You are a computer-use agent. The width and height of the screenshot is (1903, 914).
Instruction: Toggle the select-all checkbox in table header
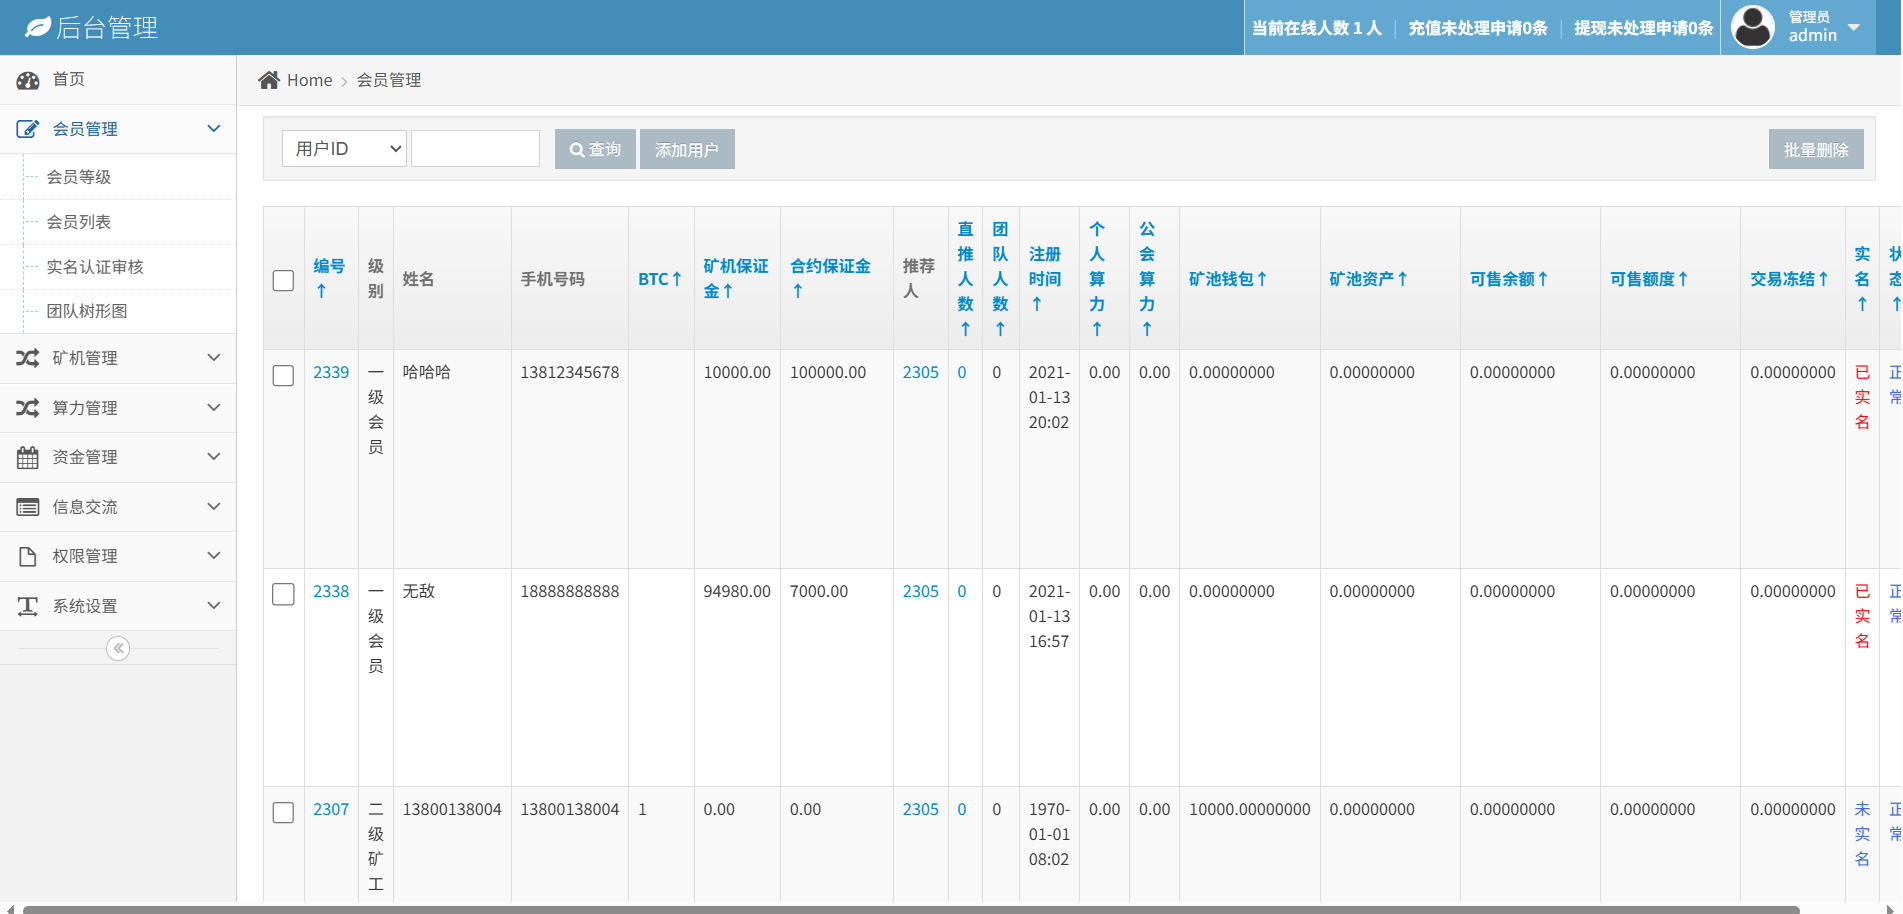coord(283,280)
